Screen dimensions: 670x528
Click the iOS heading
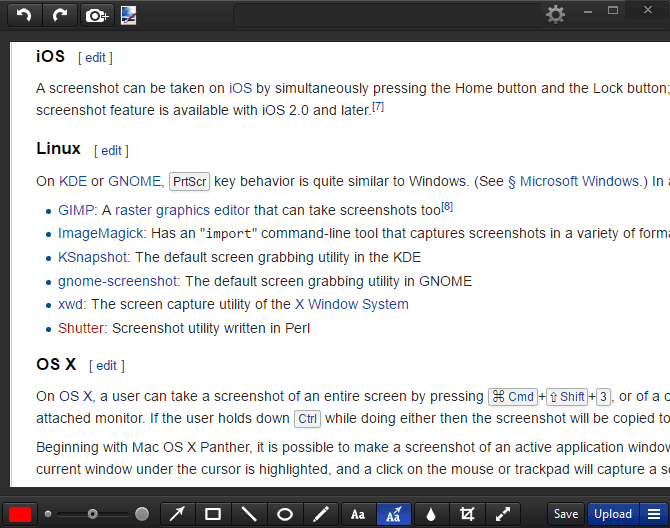coord(50,56)
